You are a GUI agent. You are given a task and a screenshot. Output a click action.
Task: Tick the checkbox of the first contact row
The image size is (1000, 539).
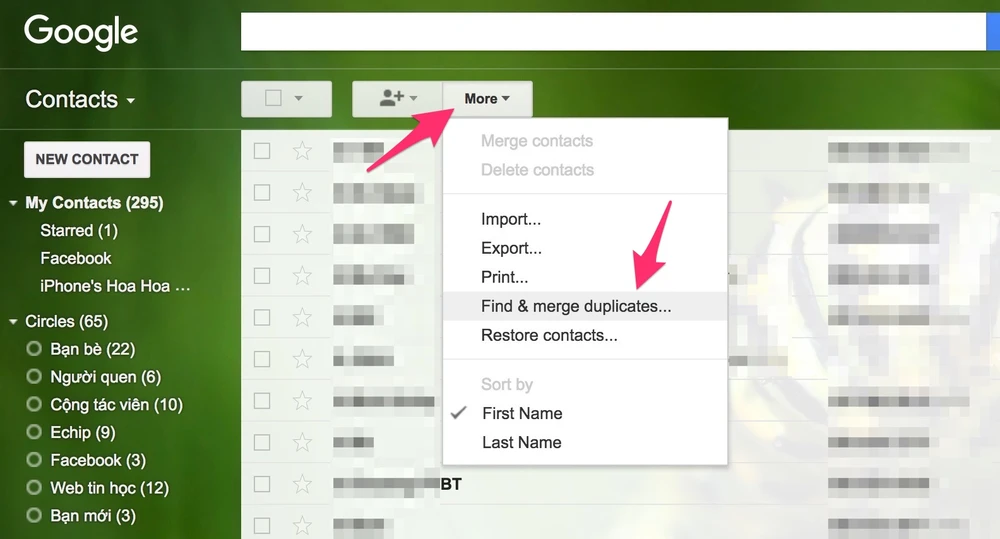click(262, 151)
